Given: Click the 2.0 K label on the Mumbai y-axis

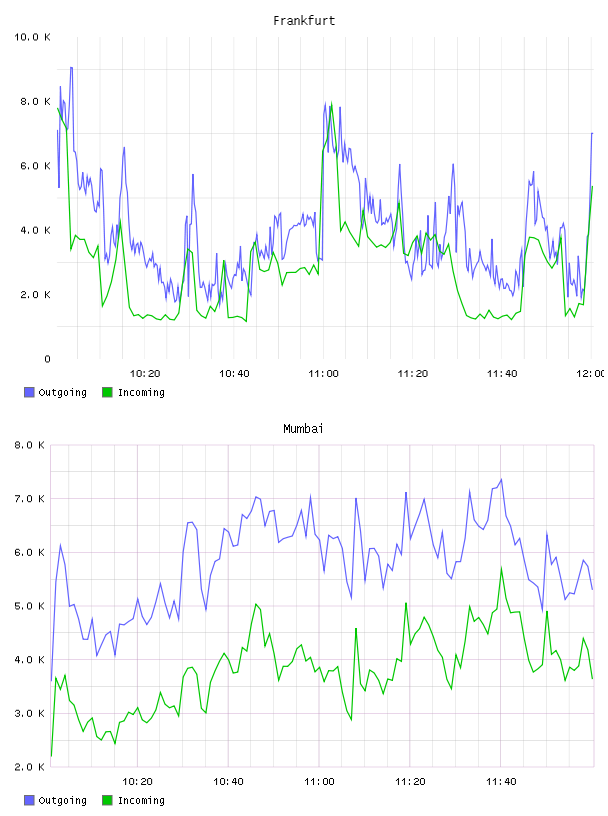Looking at the screenshot, I should (x=29, y=767).
